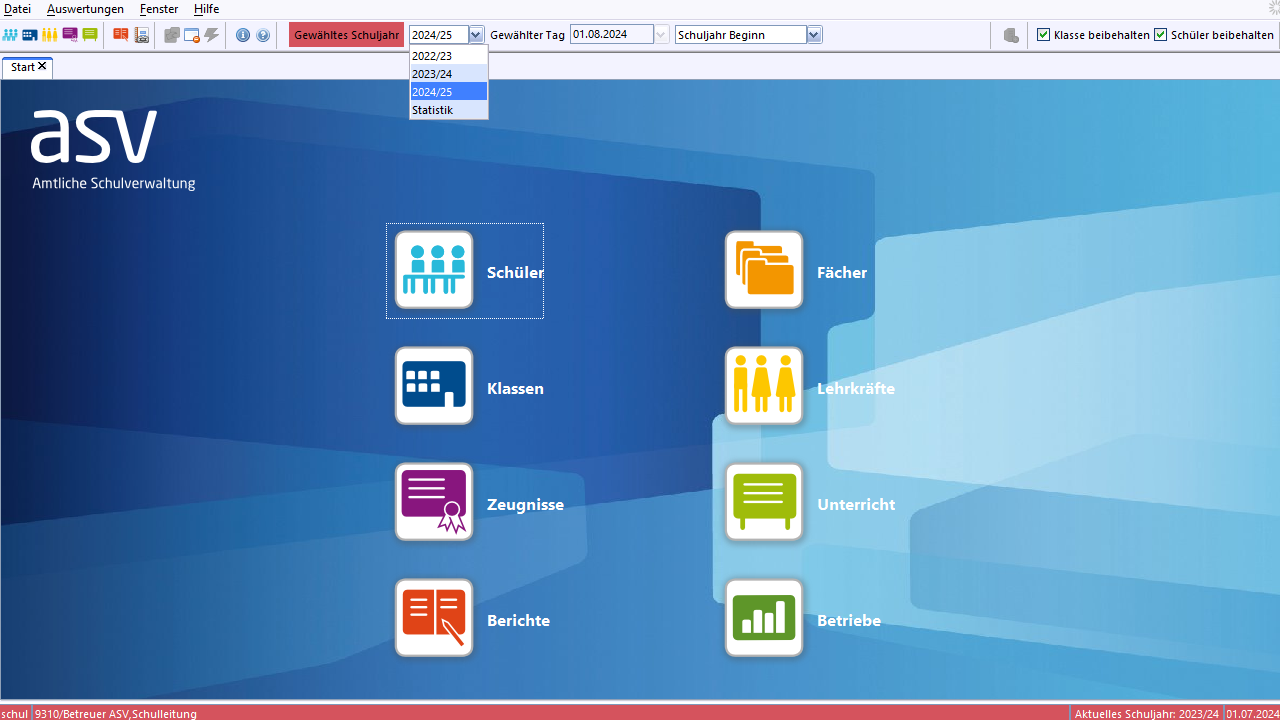Select Statistik from the year list
This screenshot has width=1280, height=720.
[x=448, y=110]
